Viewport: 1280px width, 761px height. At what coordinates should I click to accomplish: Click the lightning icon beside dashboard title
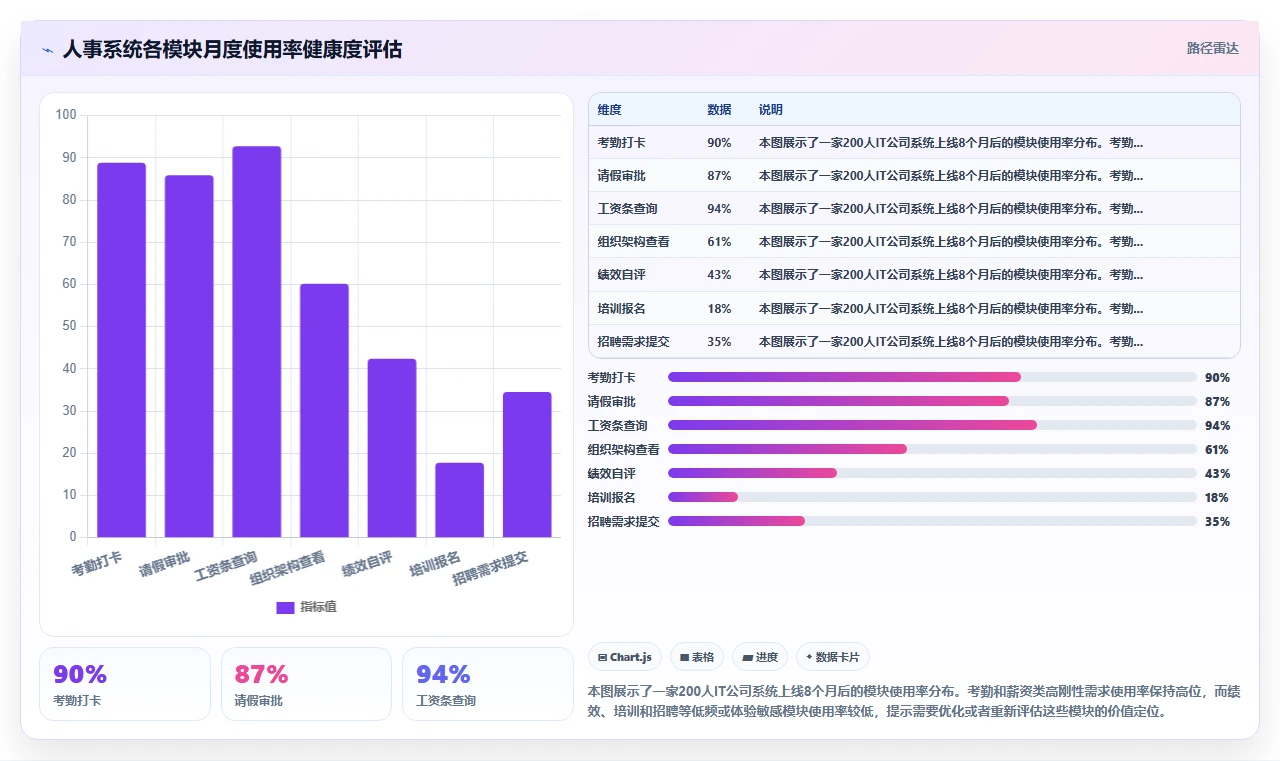pos(47,50)
